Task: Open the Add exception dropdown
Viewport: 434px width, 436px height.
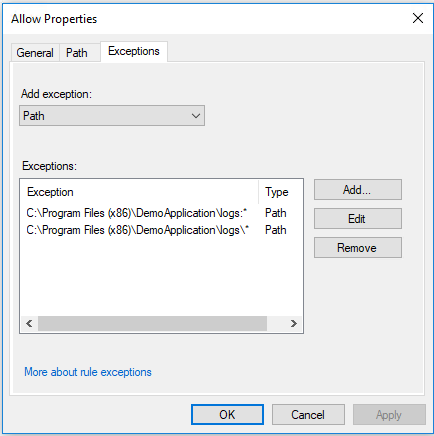Action: coord(112,116)
